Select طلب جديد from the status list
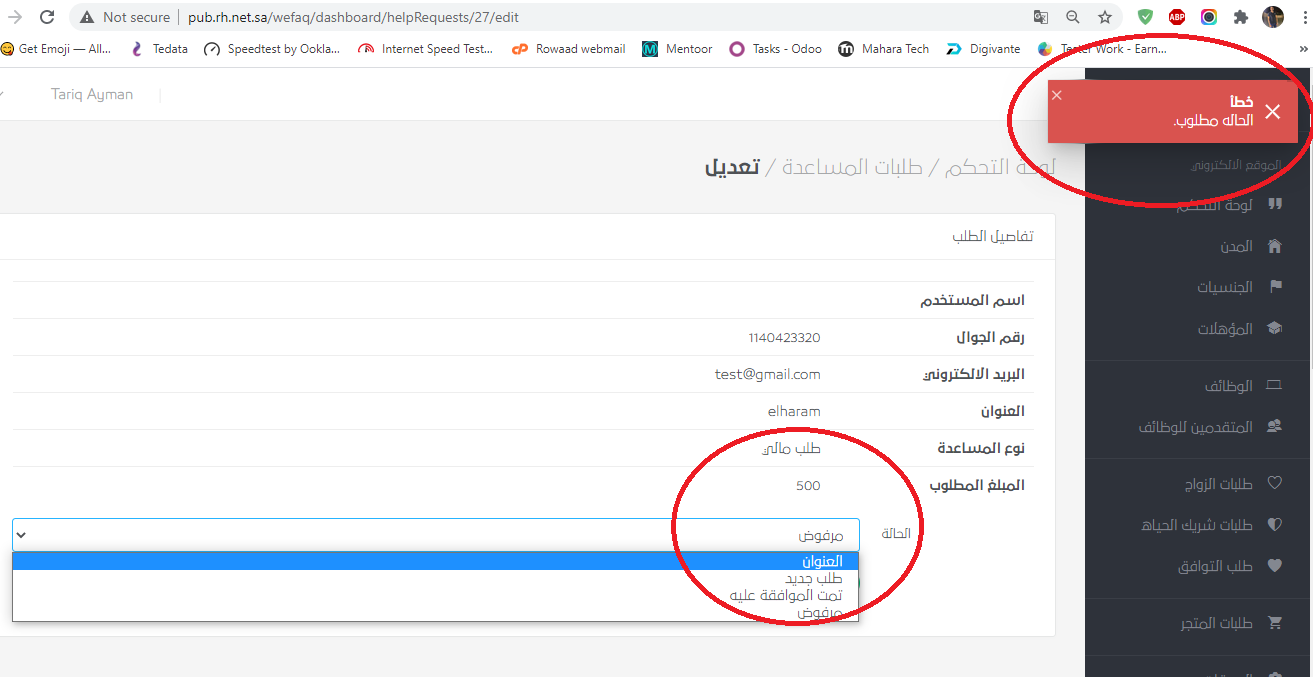This screenshot has width=1313, height=677. (813, 578)
